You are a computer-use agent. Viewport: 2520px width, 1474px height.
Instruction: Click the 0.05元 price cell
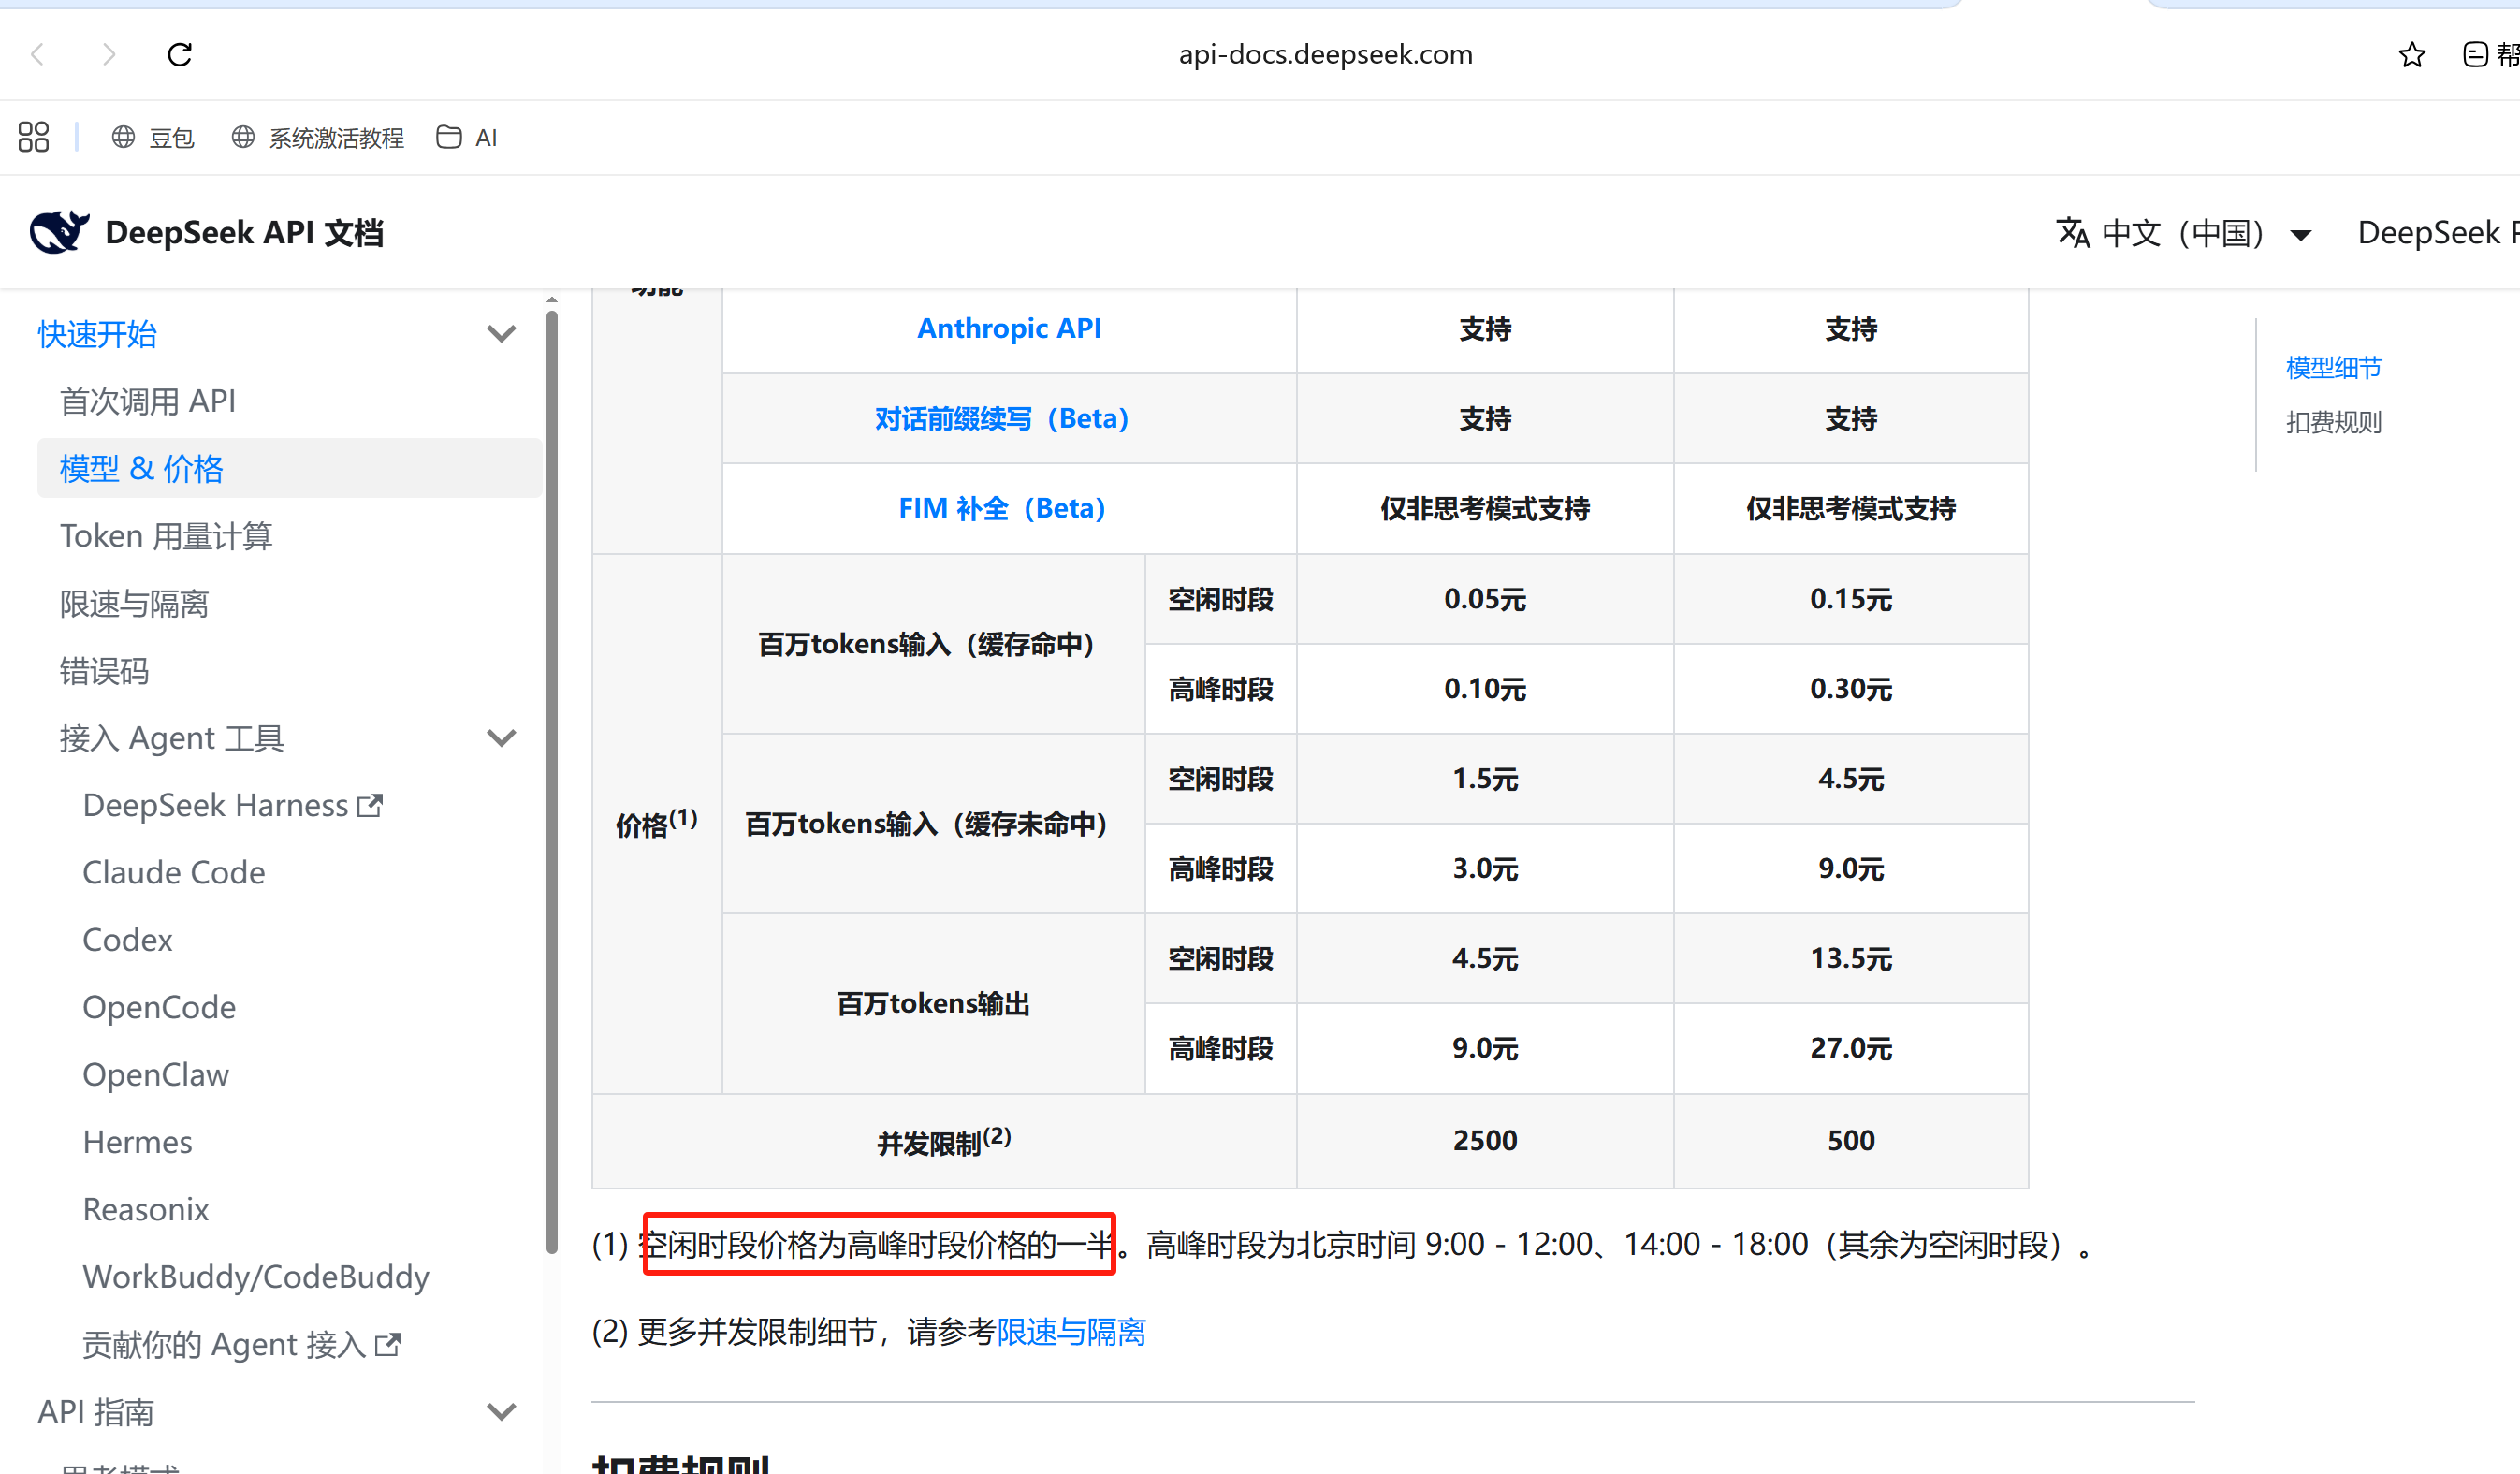click(x=1485, y=599)
